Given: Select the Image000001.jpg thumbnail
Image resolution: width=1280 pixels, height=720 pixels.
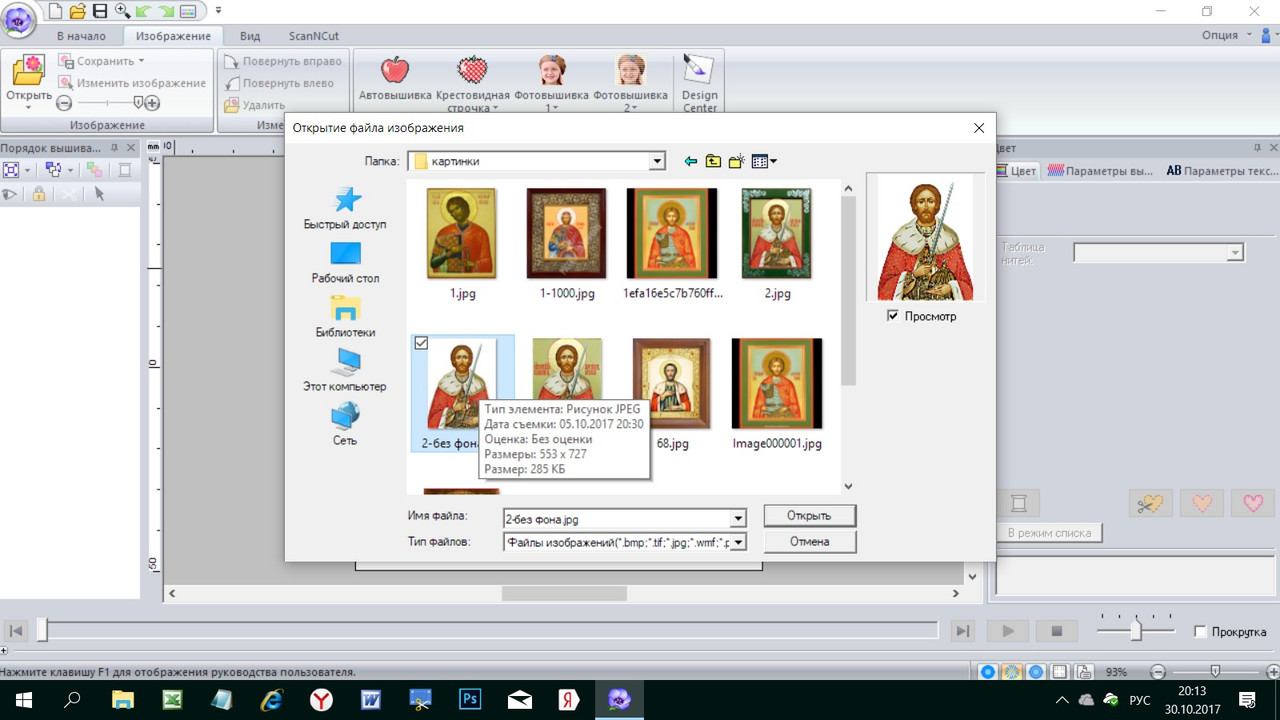Looking at the screenshot, I should pyautogui.click(x=777, y=393).
